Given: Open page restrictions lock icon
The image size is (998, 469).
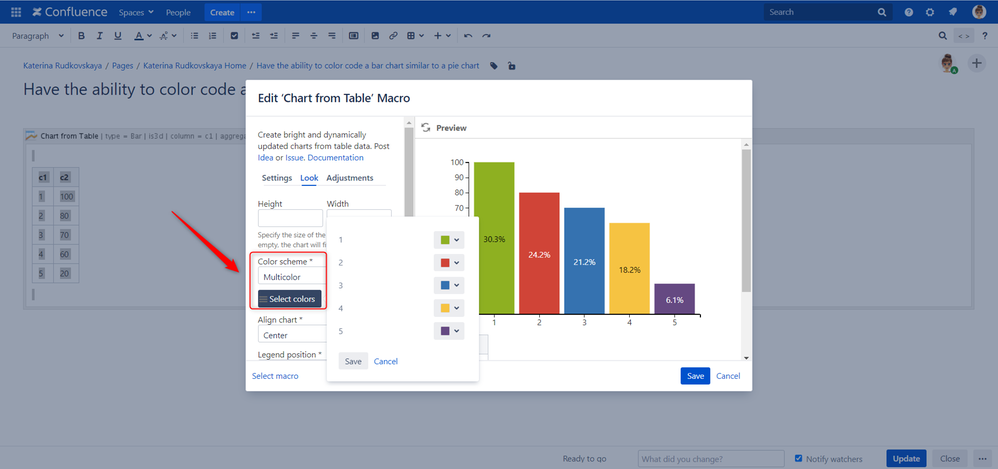Looking at the screenshot, I should pyautogui.click(x=511, y=66).
